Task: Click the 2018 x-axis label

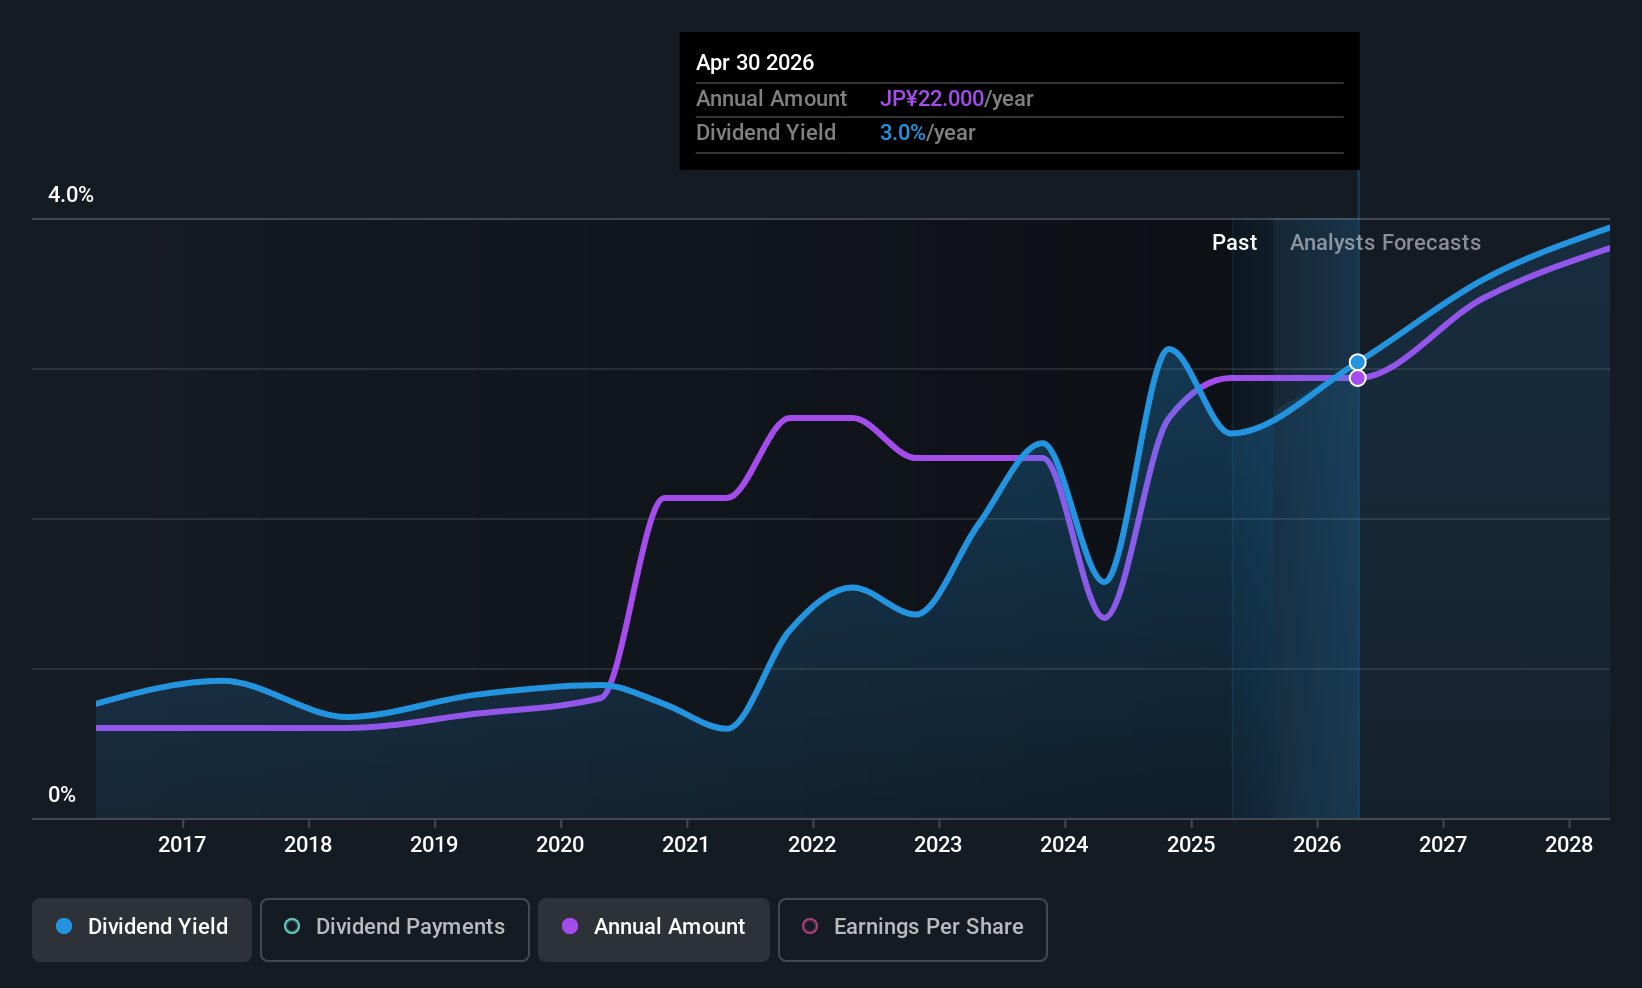Action: click(308, 844)
